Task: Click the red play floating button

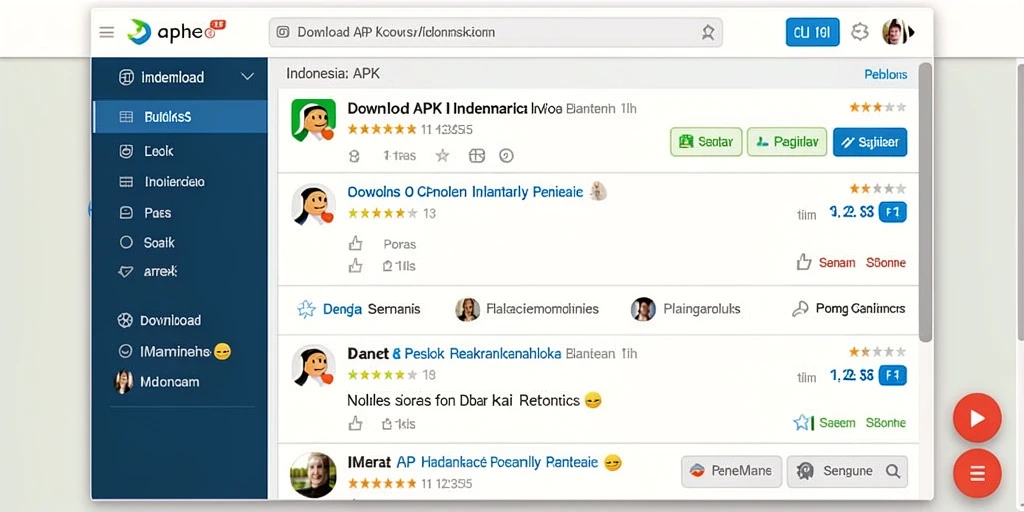Action: (x=977, y=418)
